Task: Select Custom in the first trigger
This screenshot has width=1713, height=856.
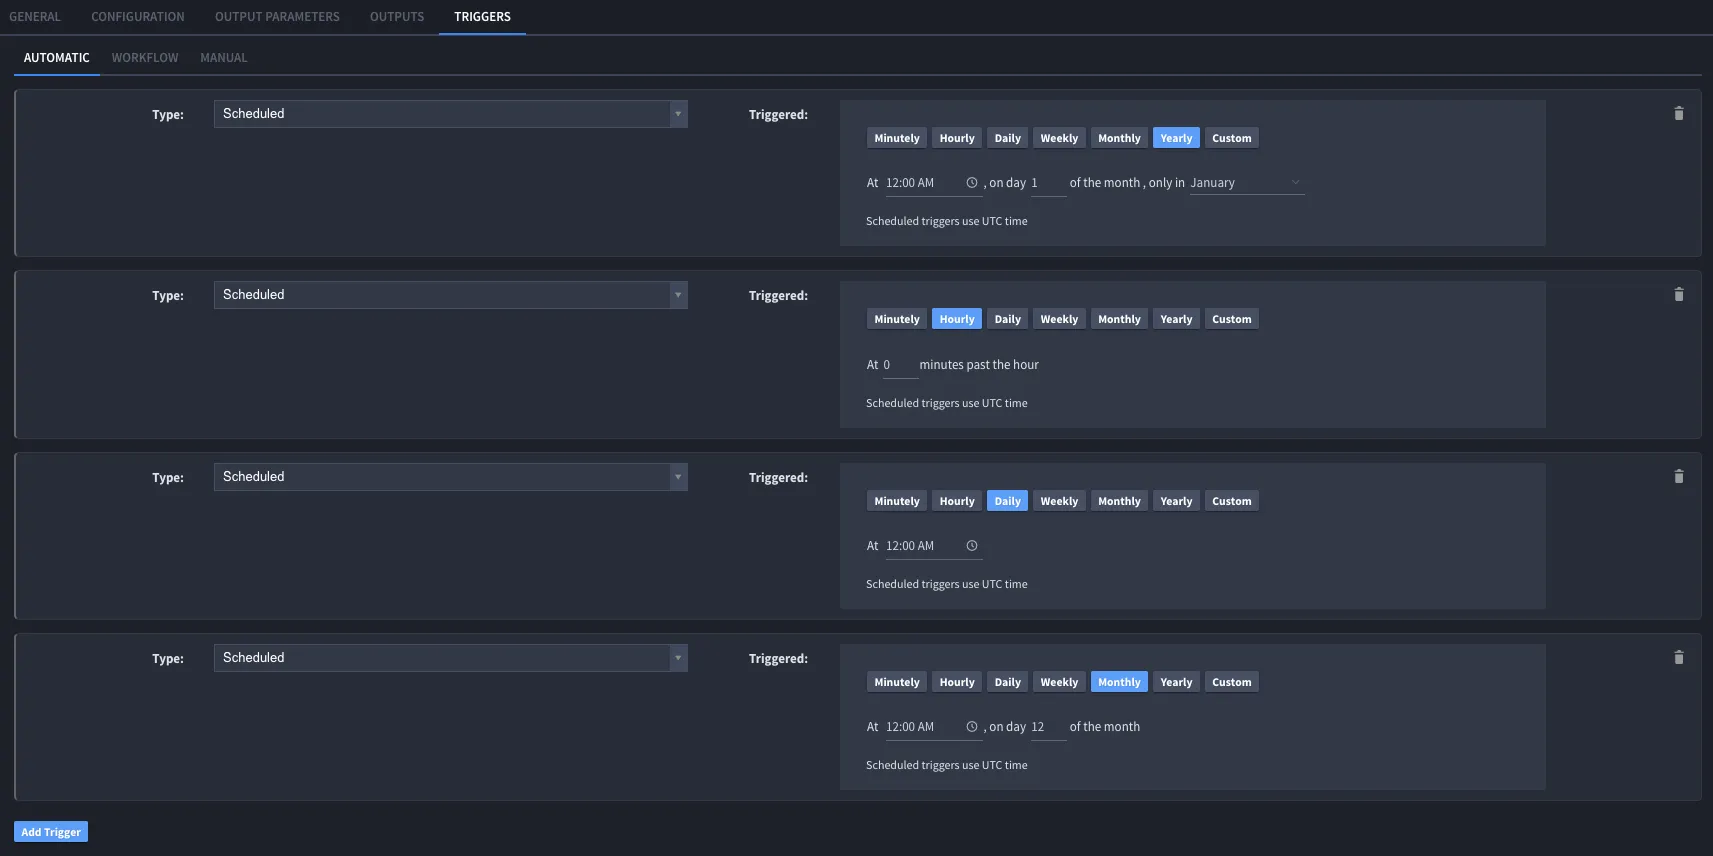Action: [x=1232, y=138]
